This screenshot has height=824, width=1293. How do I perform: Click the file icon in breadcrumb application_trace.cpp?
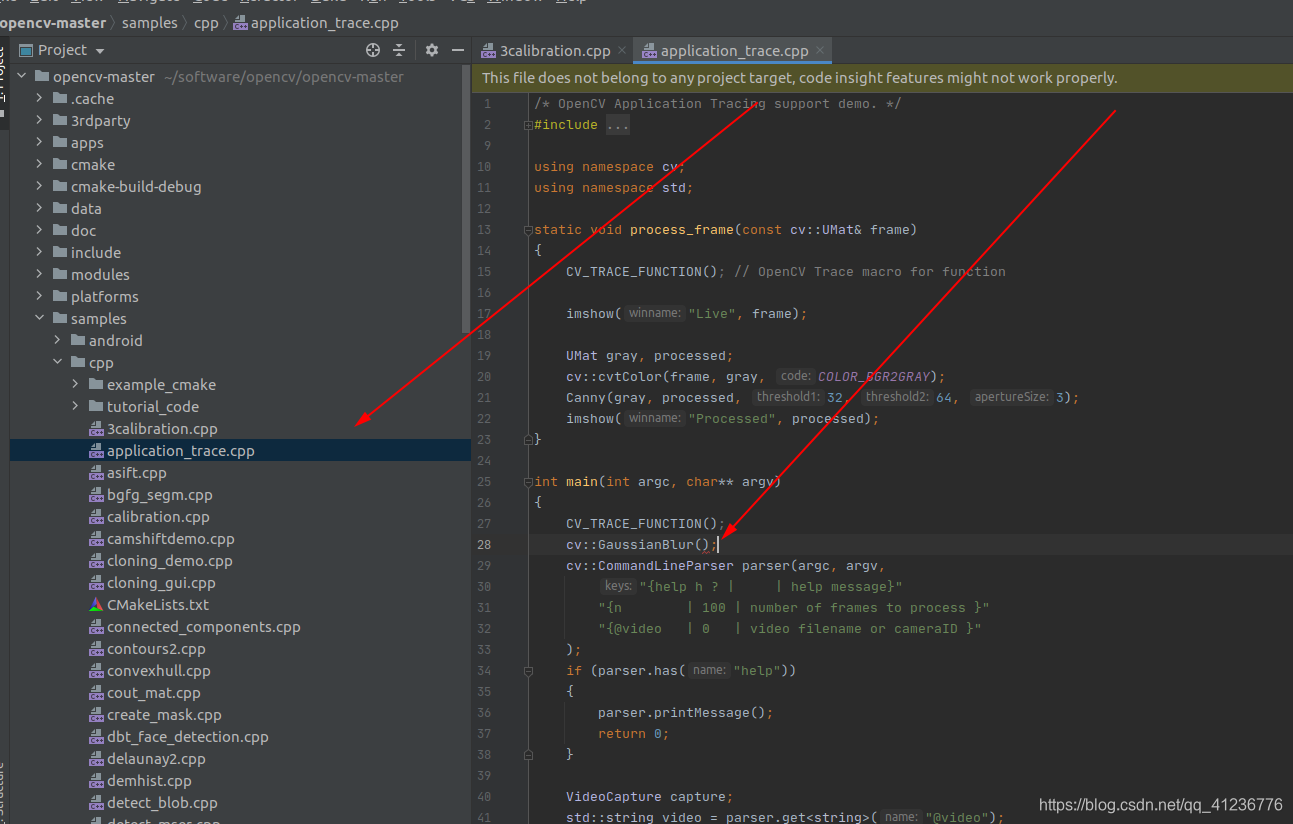coord(240,23)
